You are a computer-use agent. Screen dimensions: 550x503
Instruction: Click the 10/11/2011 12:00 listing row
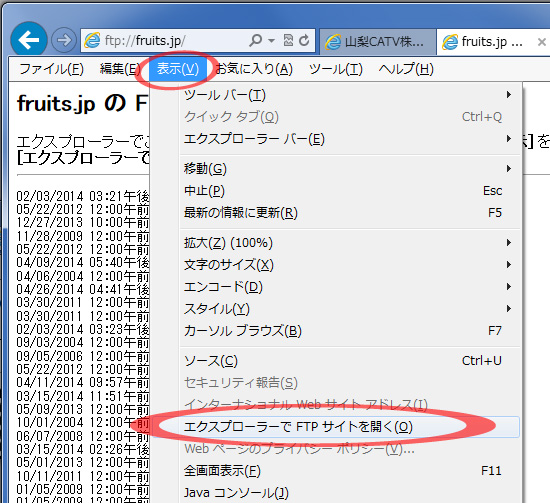click(x=83, y=476)
